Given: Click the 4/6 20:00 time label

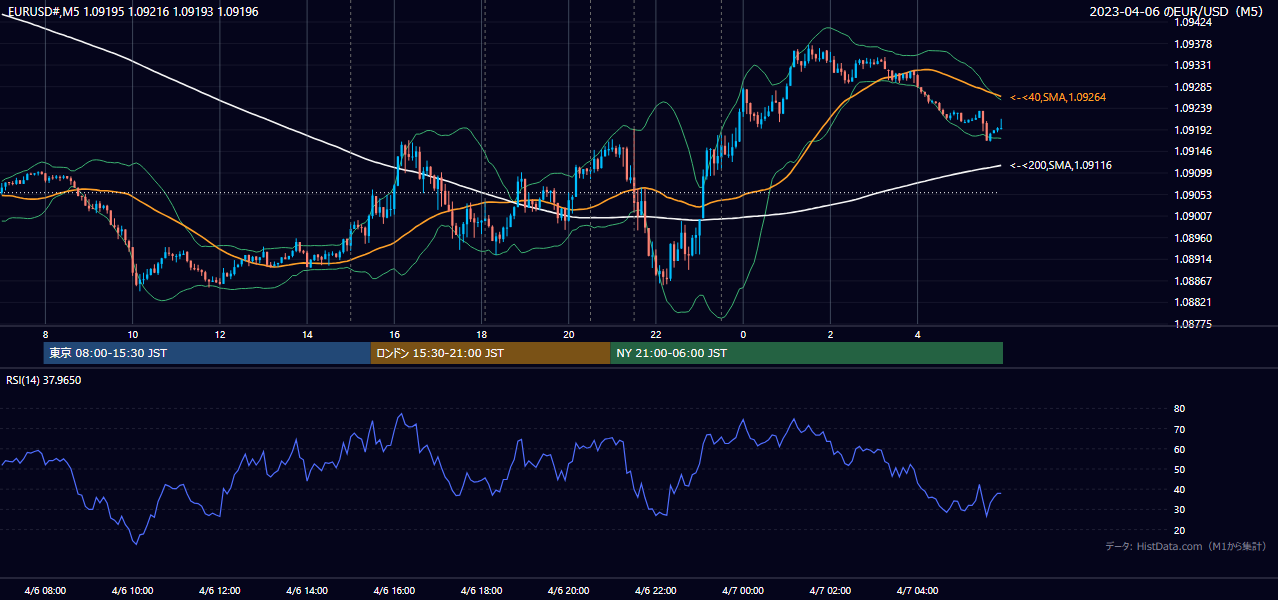Looking at the screenshot, I should 568,590.
